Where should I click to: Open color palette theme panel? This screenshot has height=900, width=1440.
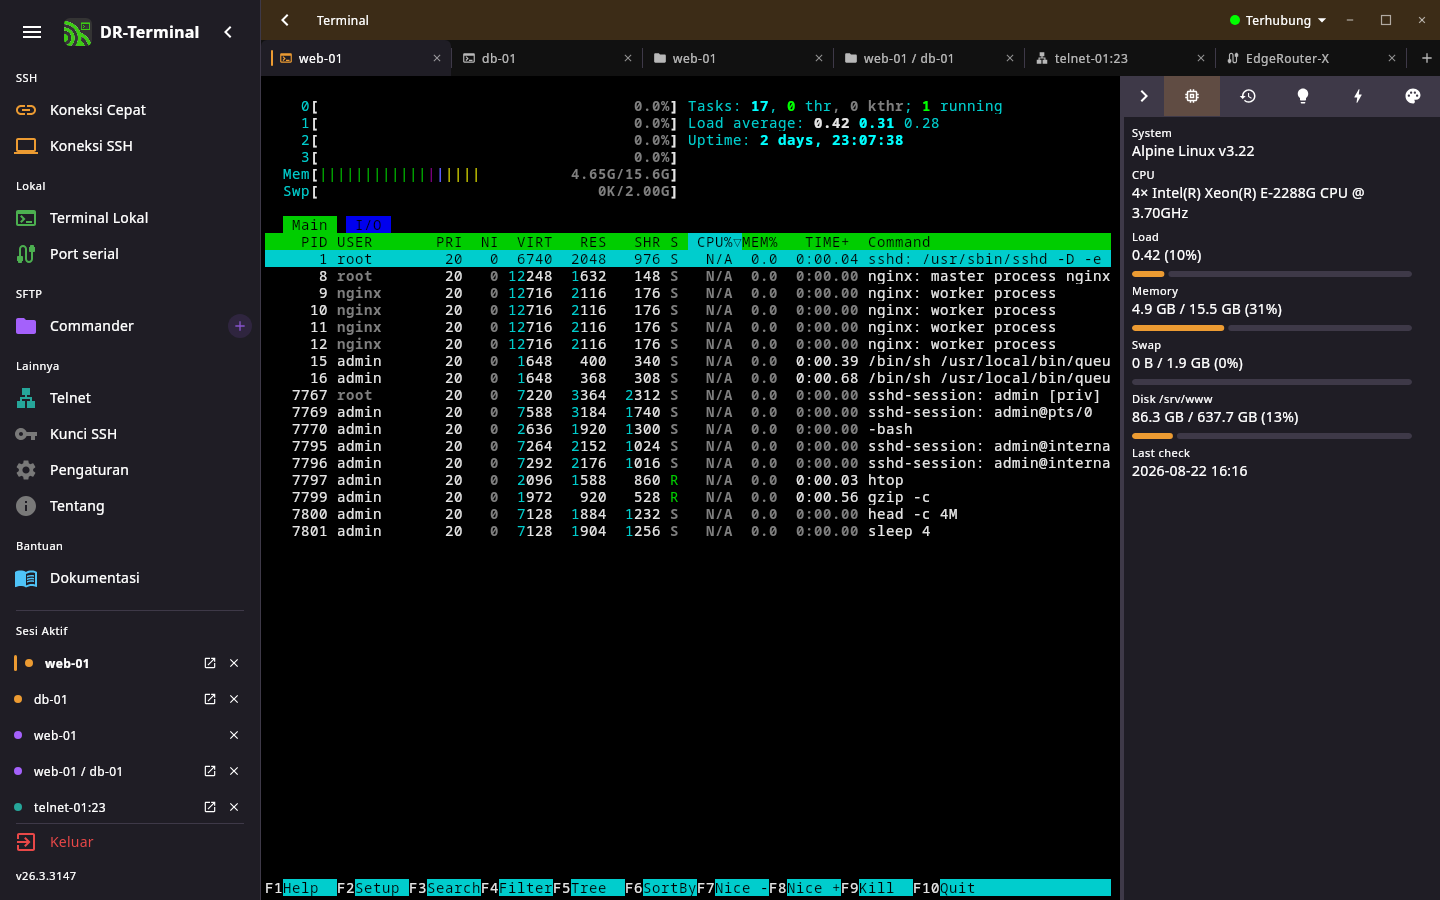(1413, 96)
